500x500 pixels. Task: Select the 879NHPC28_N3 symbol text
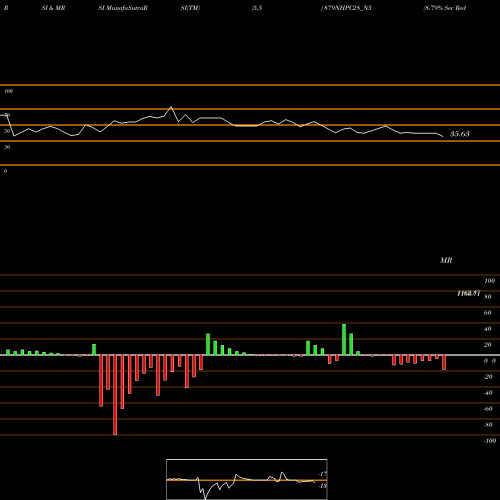click(348, 8)
